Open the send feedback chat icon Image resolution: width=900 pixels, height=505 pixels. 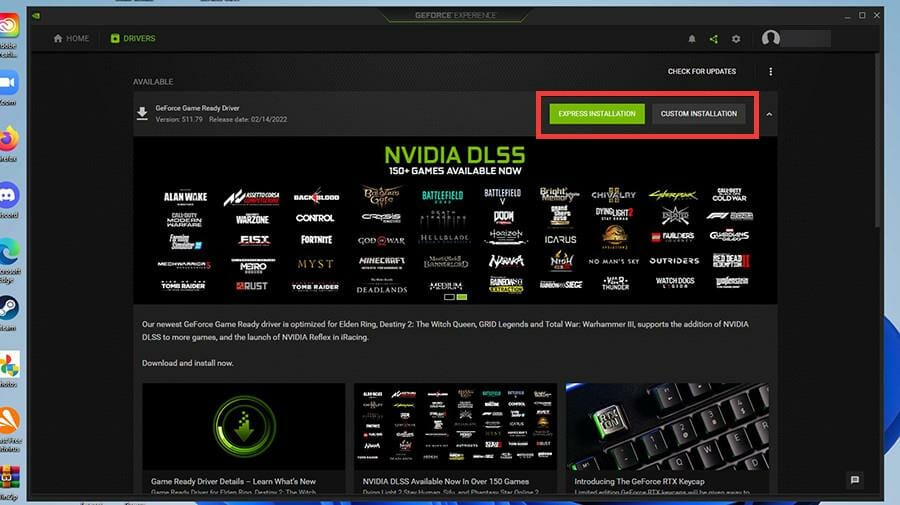(x=855, y=480)
